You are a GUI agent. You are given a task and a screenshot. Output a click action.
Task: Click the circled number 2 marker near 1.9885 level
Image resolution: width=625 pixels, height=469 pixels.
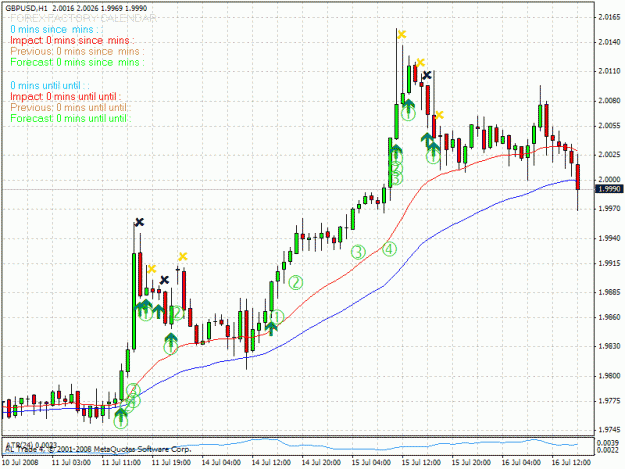(x=296, y=283)
